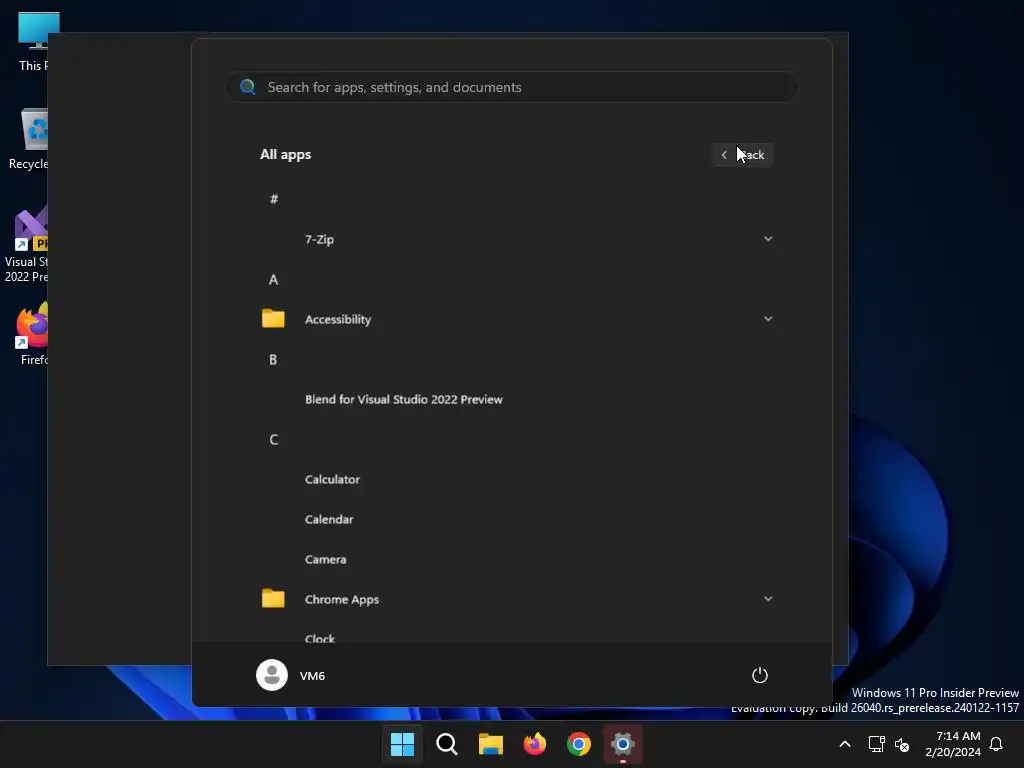
Task: Click the search box for apps and settings
Action: (x=512, y=87)
